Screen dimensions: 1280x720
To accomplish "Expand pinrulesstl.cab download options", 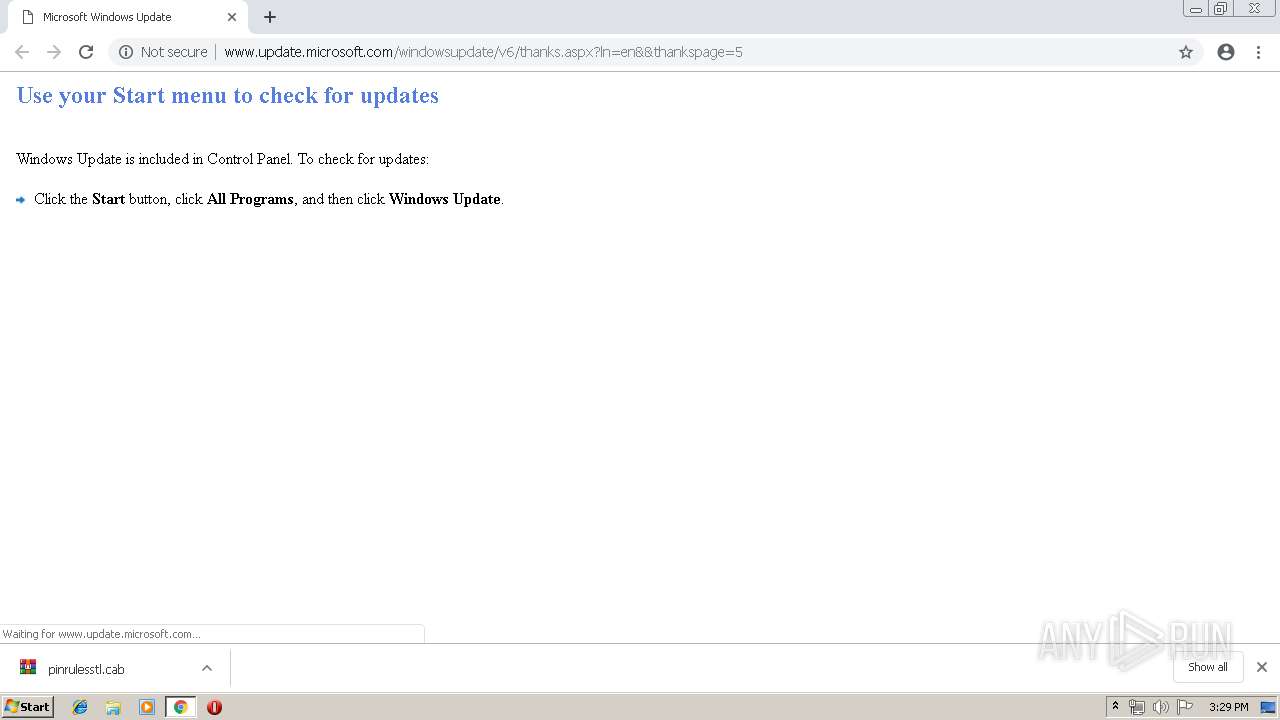I will [207, 668].
